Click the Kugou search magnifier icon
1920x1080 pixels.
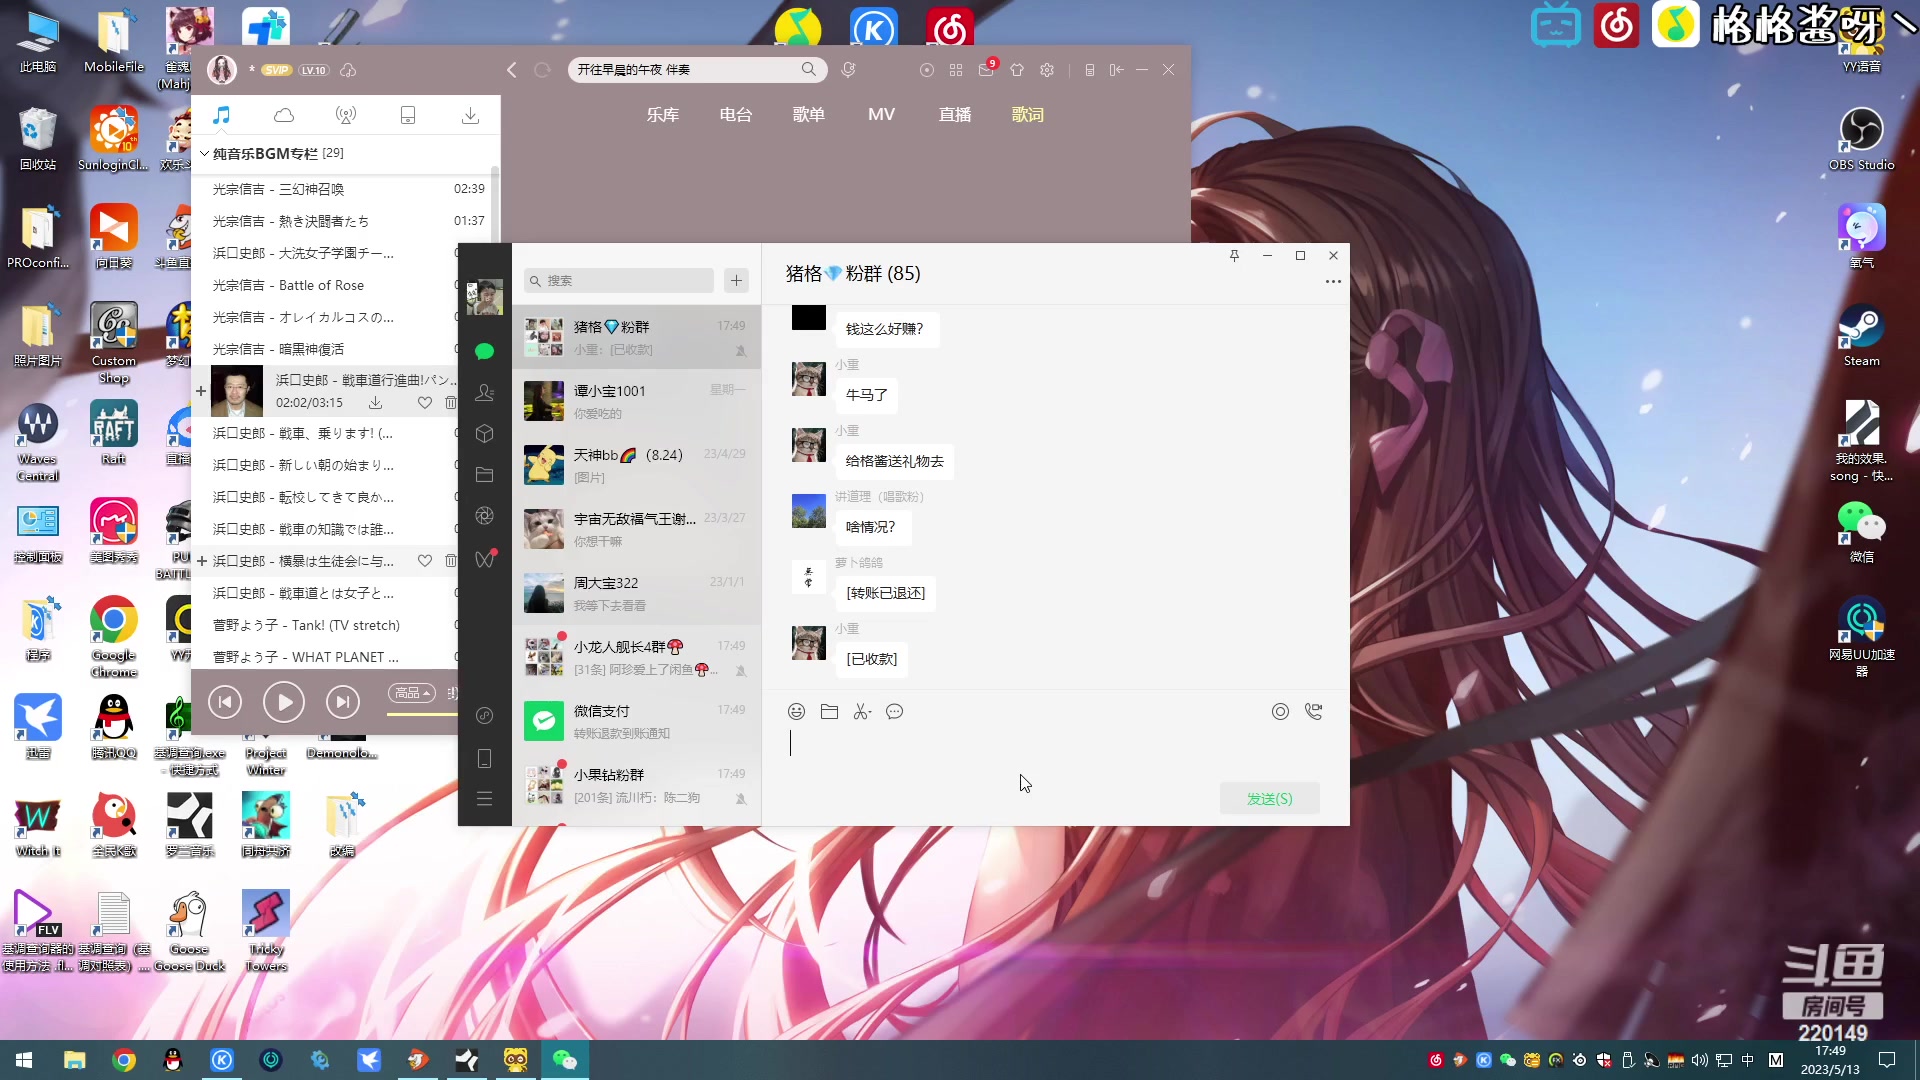(808, 69)
